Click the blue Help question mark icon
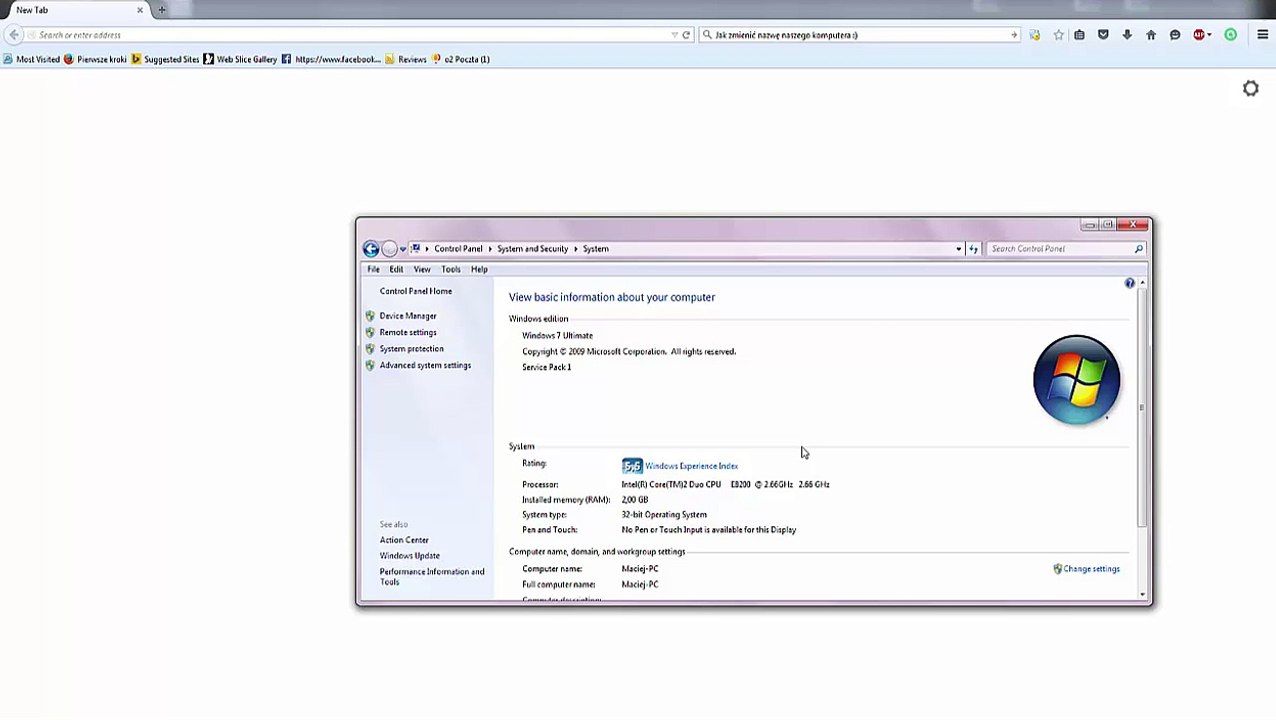 1130,284
